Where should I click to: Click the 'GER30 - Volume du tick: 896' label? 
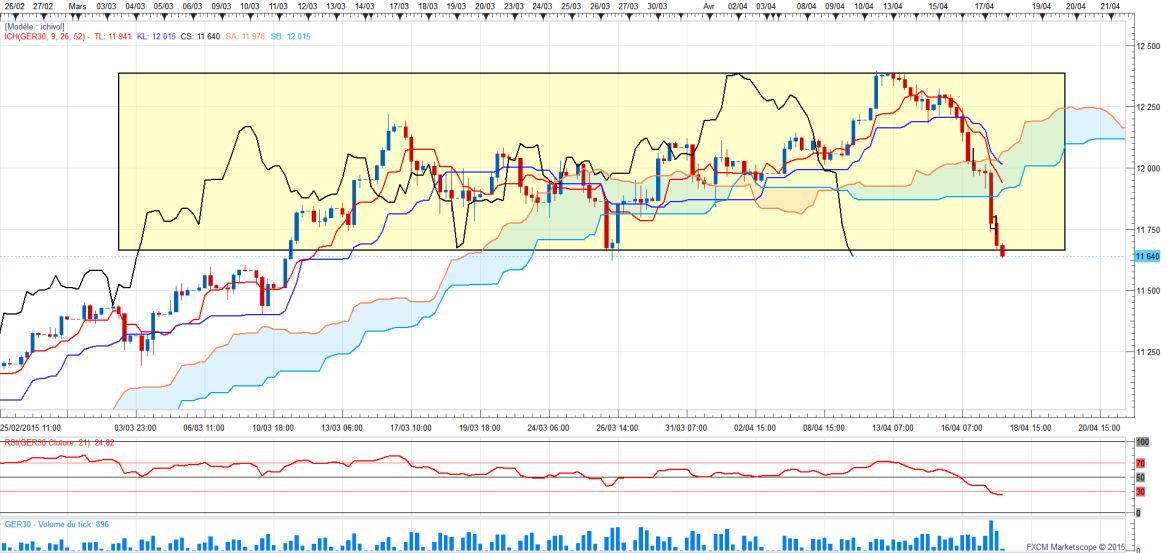coord(57,525)
